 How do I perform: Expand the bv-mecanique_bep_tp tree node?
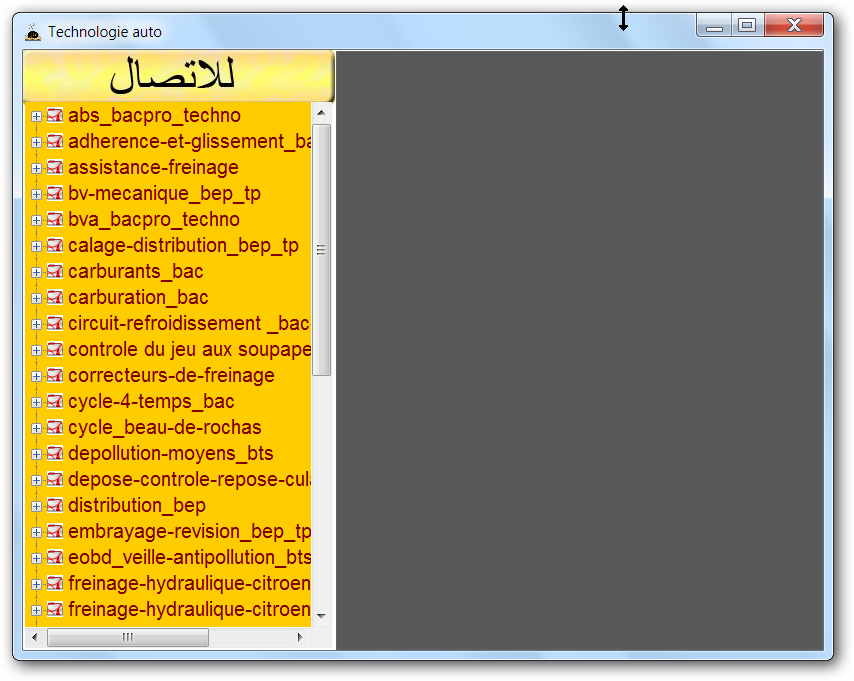click(37, 194)
